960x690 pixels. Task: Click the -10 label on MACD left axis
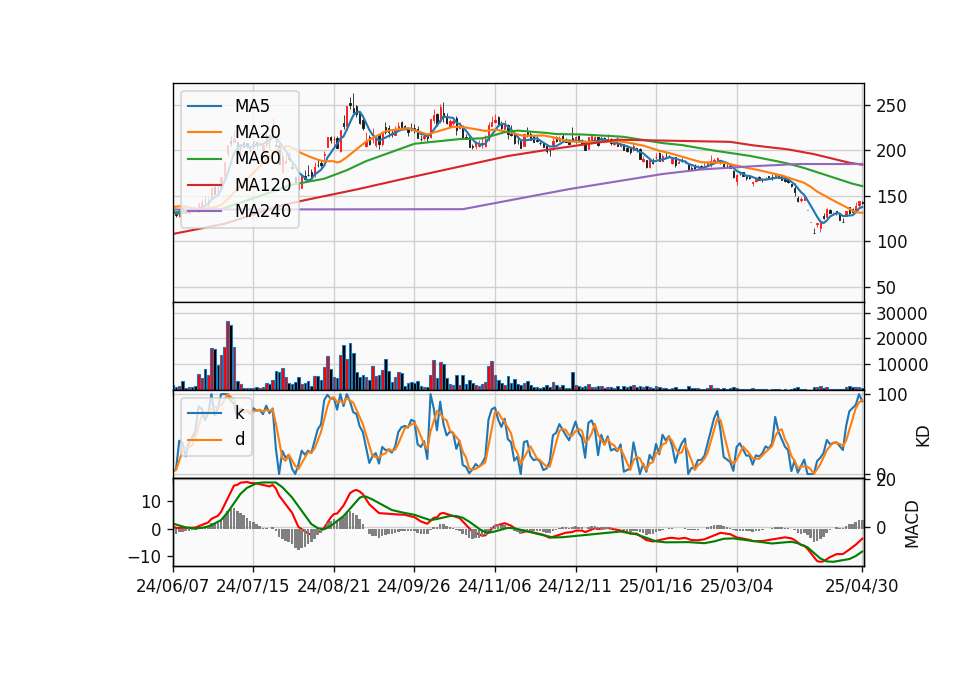144,557
